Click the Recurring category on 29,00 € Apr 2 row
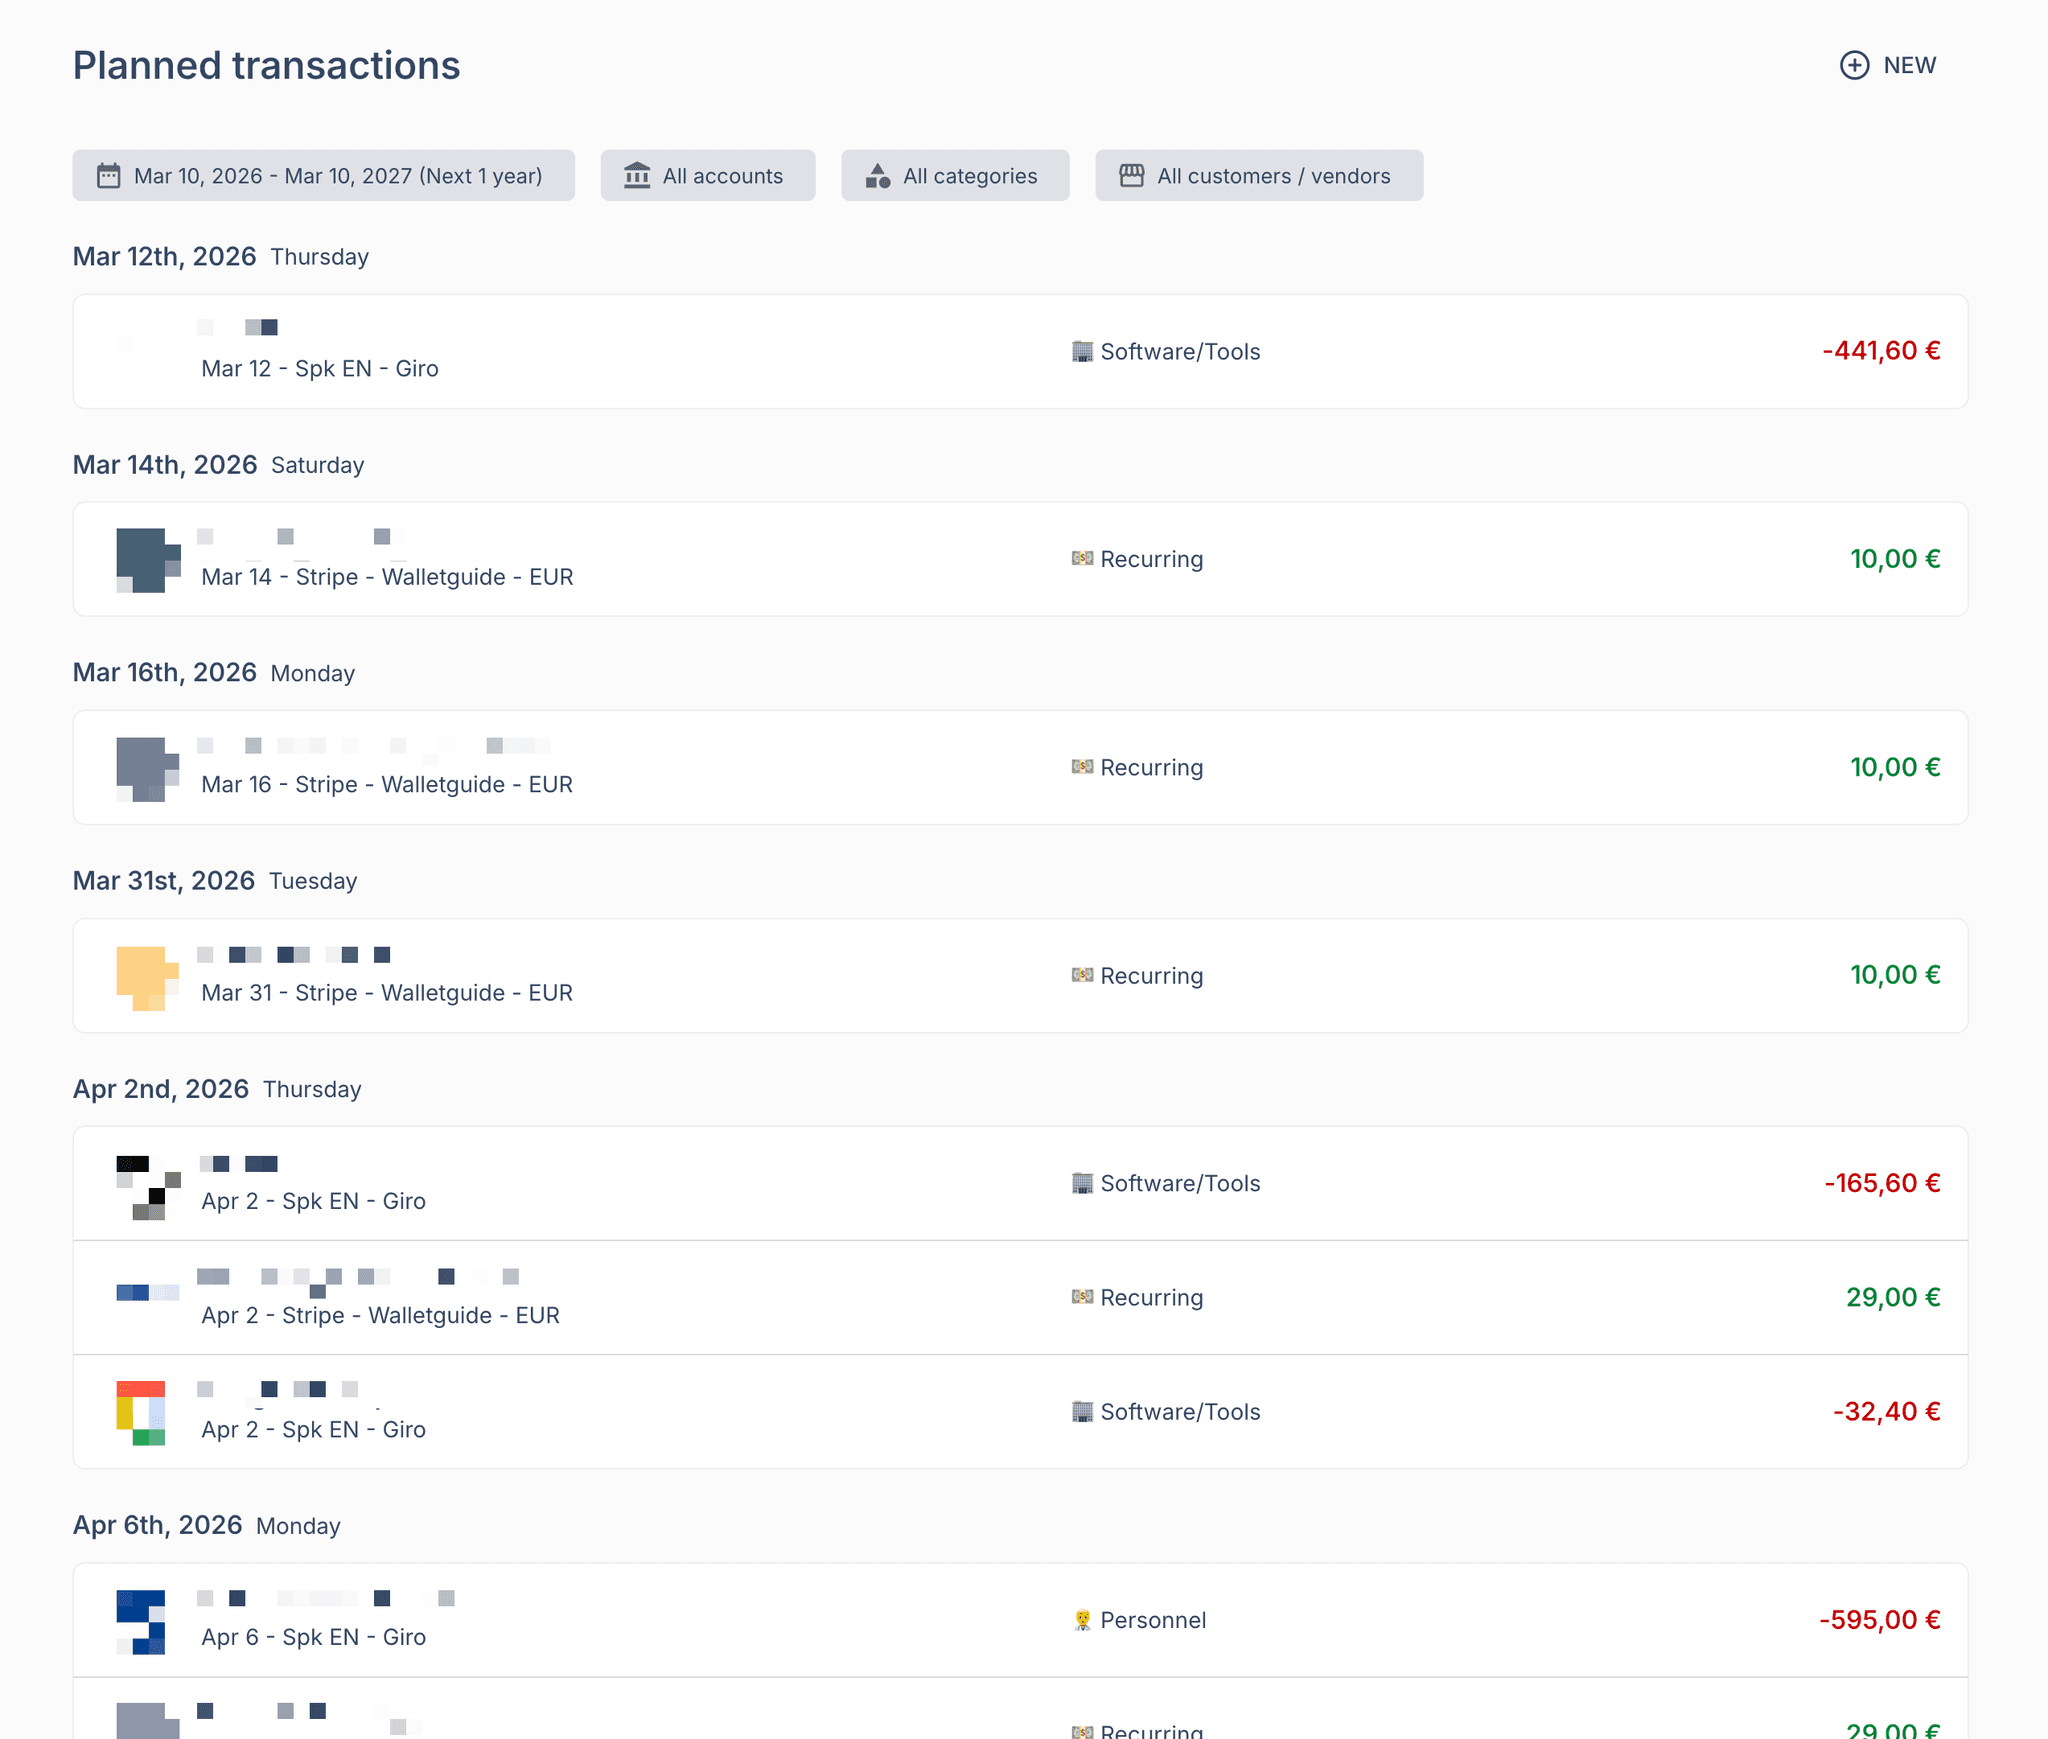Screen dimensions: 2048x1739 click(x=1151, y=1298)
